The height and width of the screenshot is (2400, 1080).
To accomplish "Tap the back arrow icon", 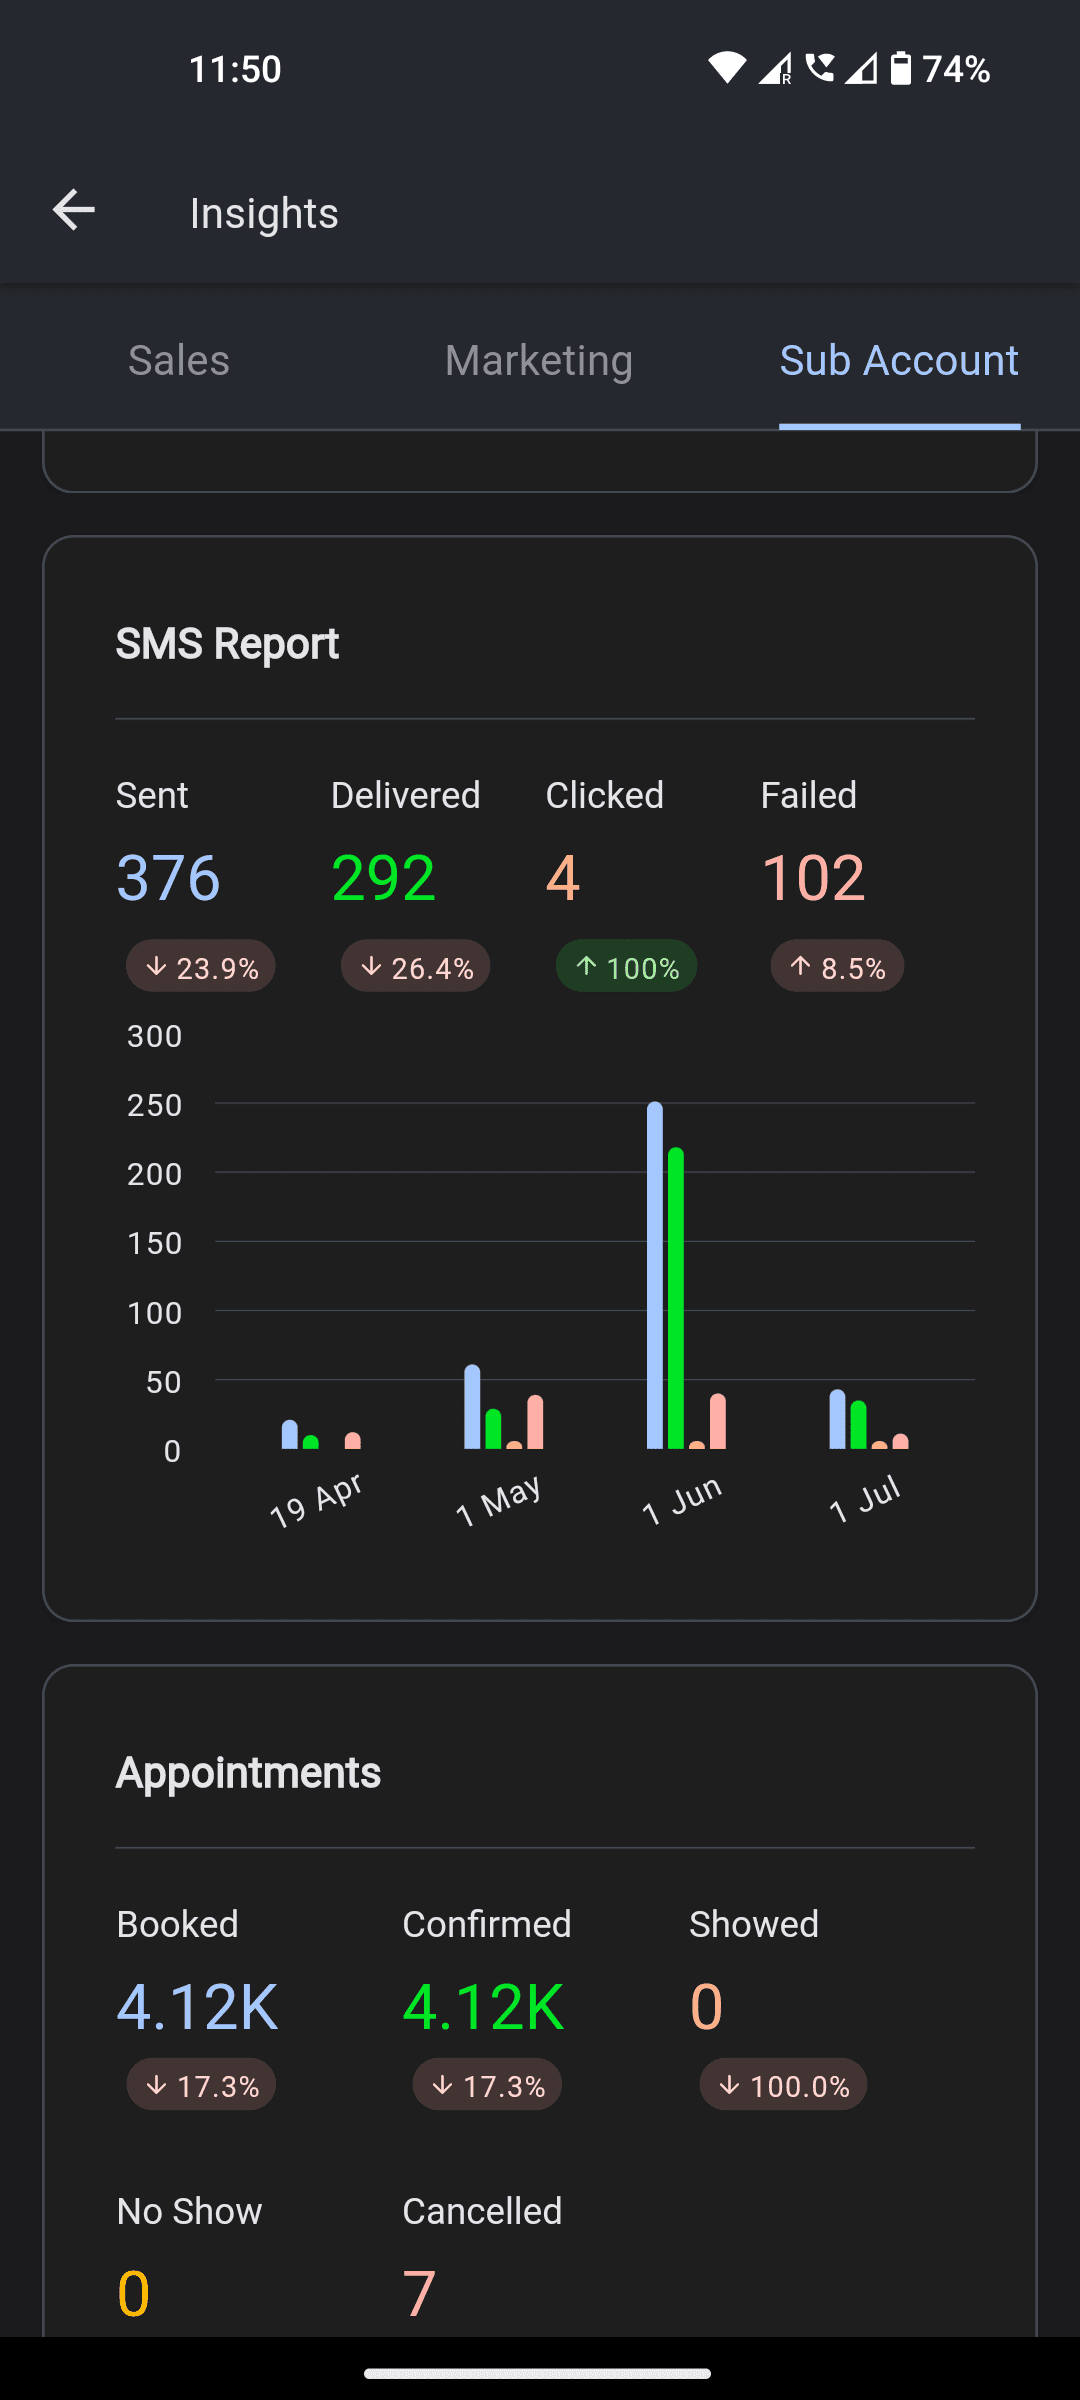I will [73, 210].
